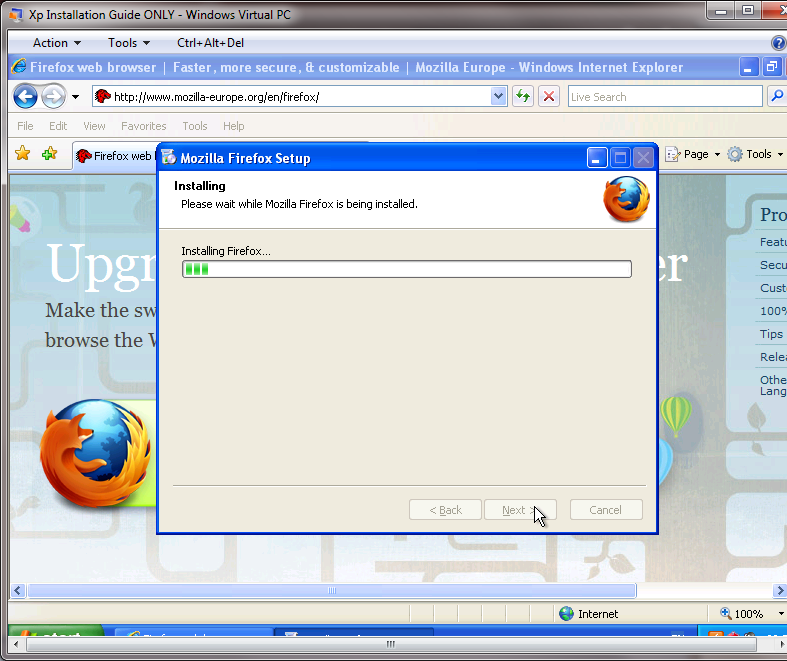Click the search magnifier icon

click(776, 96)
